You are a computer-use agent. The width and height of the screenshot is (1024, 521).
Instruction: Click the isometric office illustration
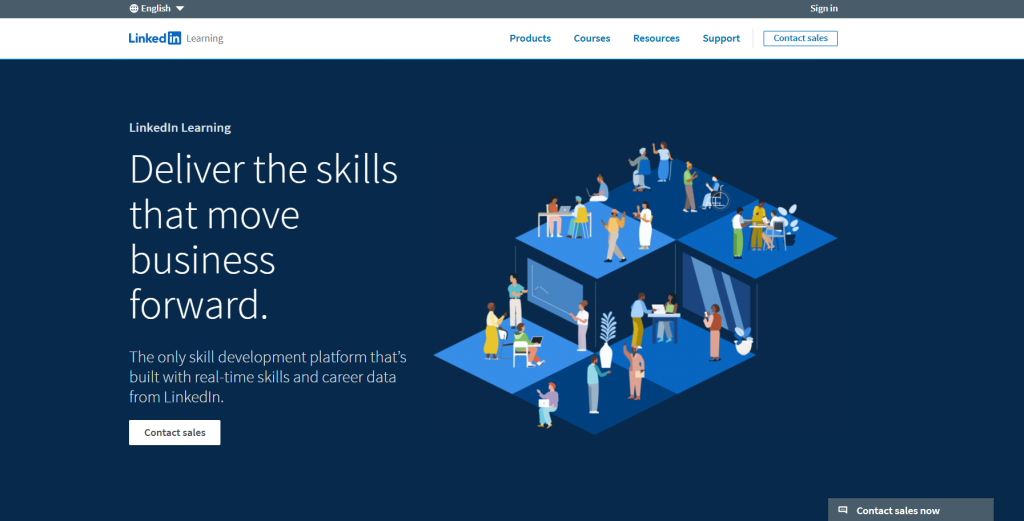click(x=635, y=288)
